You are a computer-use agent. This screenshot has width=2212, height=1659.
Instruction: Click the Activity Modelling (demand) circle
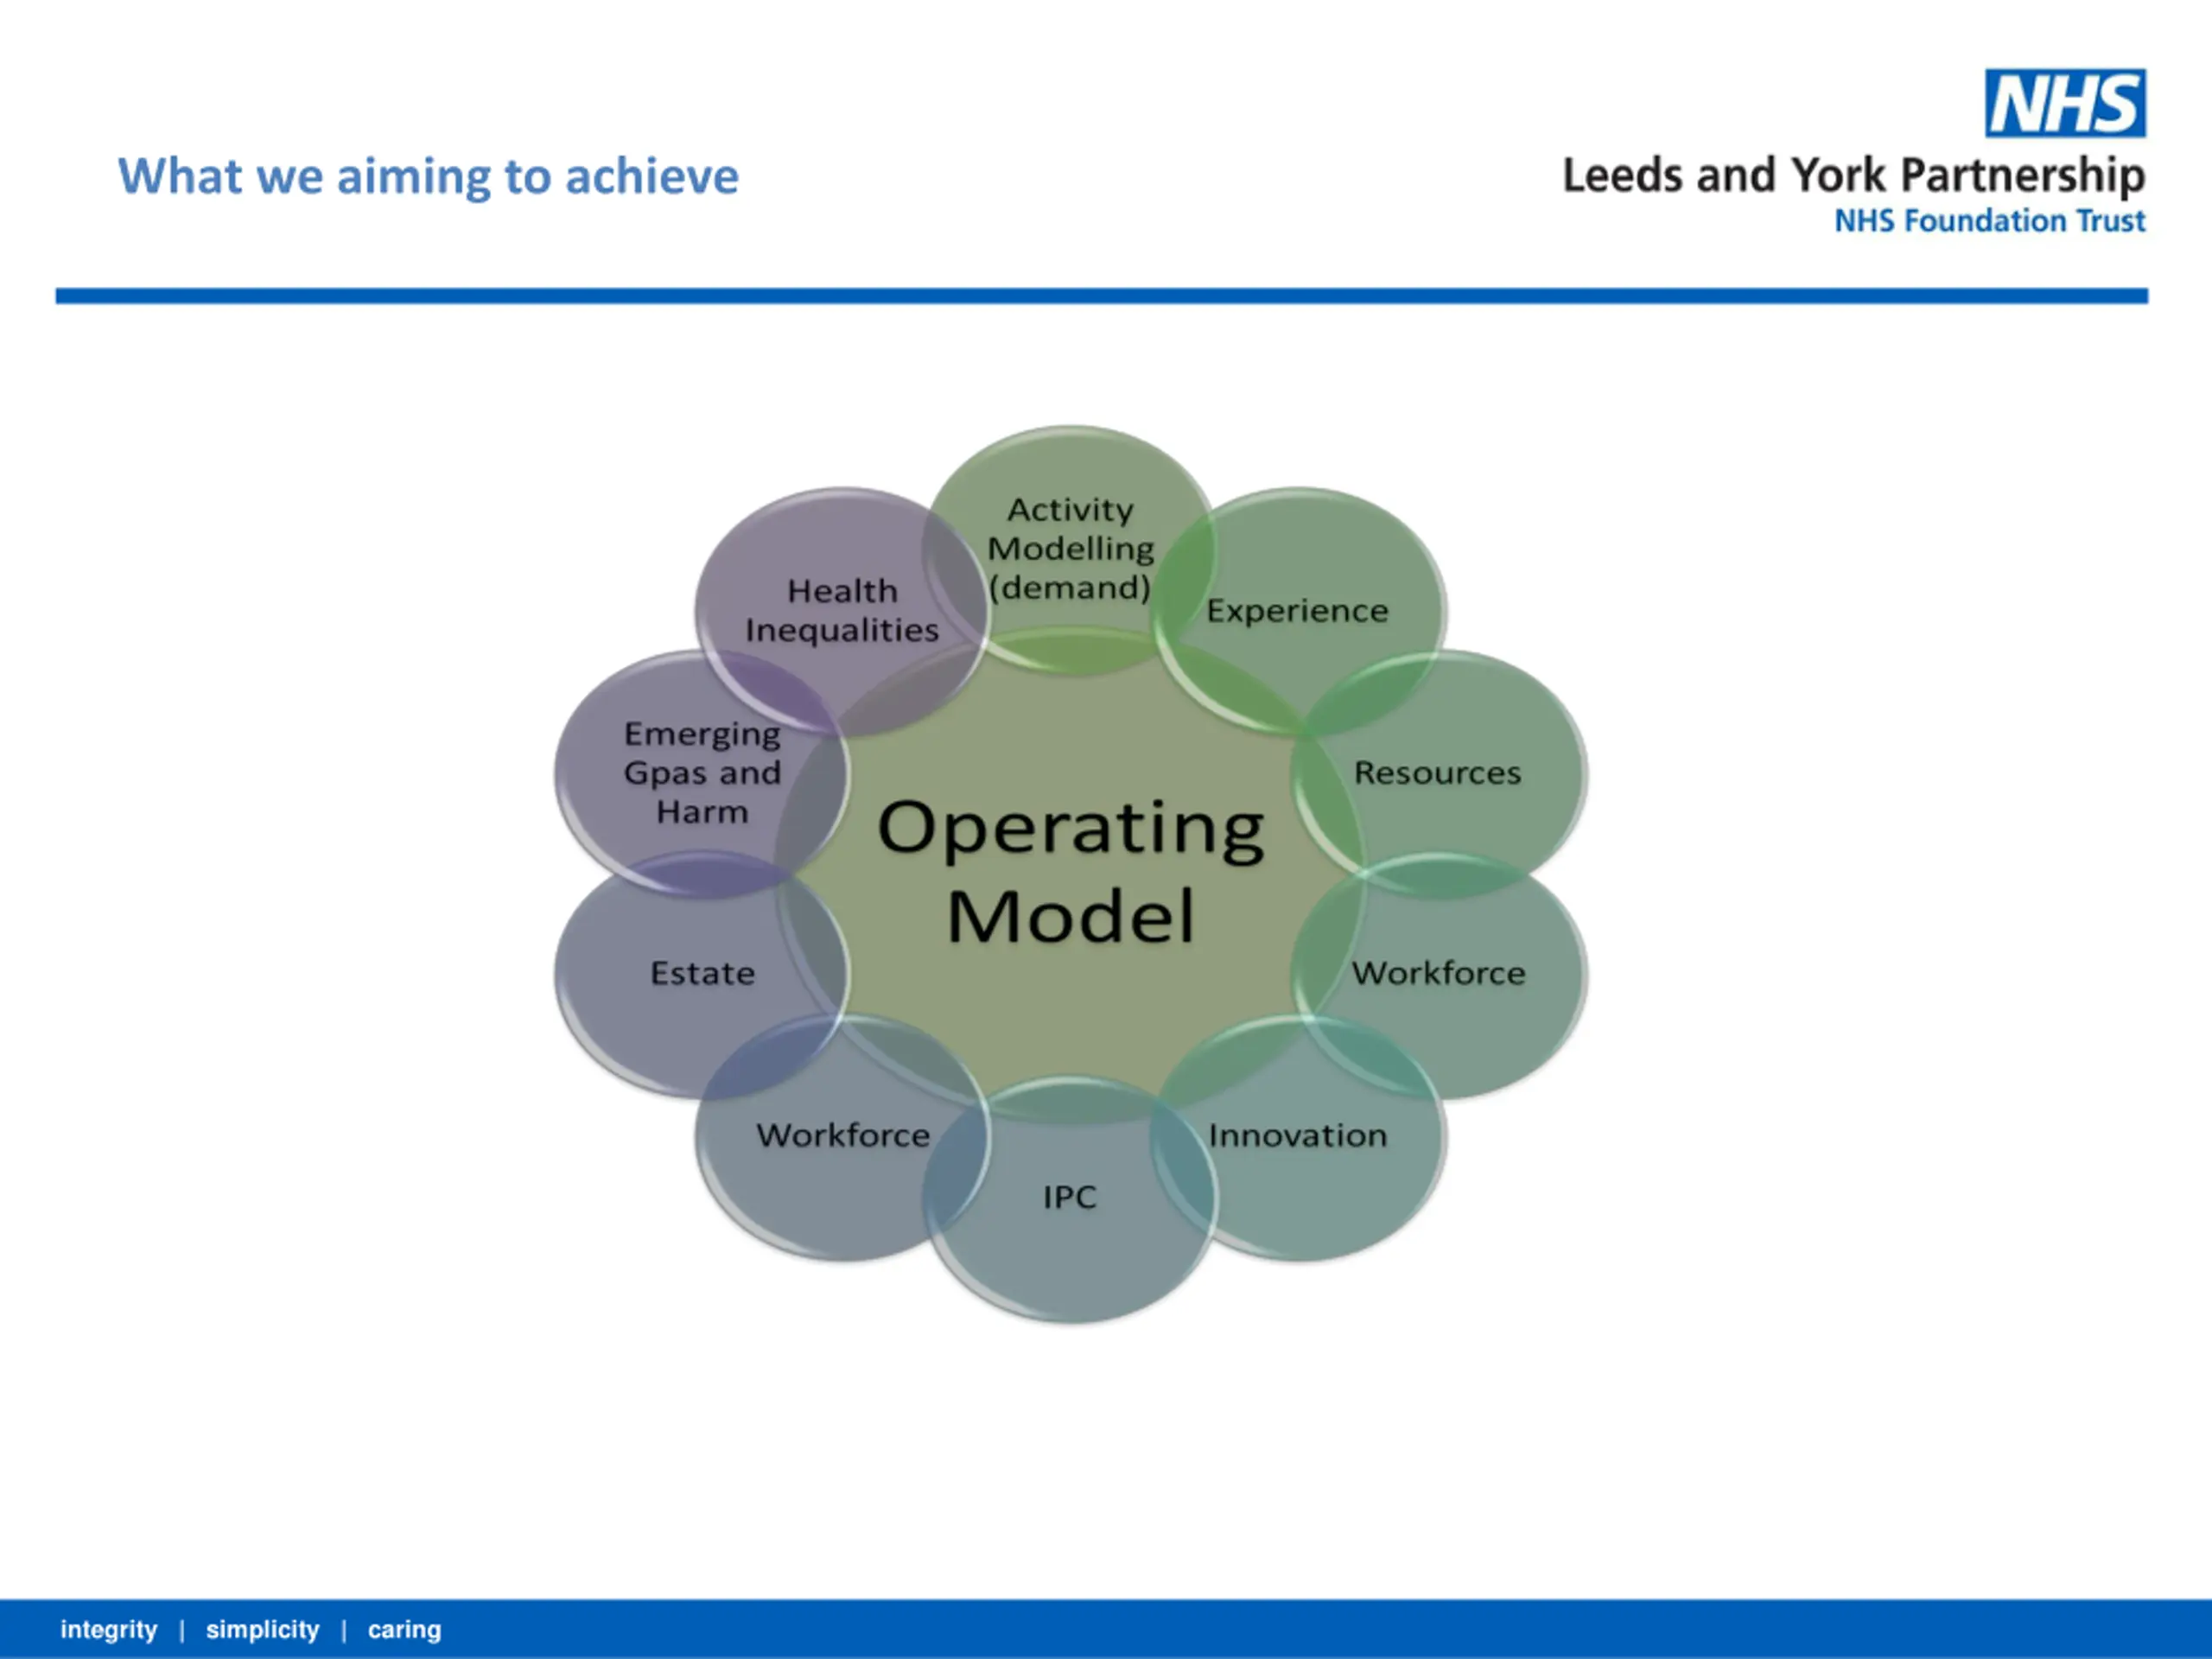point(1071,549)
